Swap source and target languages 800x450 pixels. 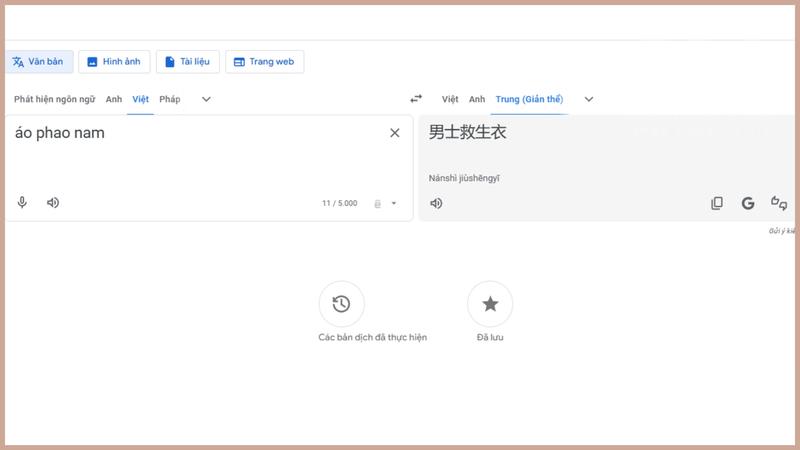[416, 98]
